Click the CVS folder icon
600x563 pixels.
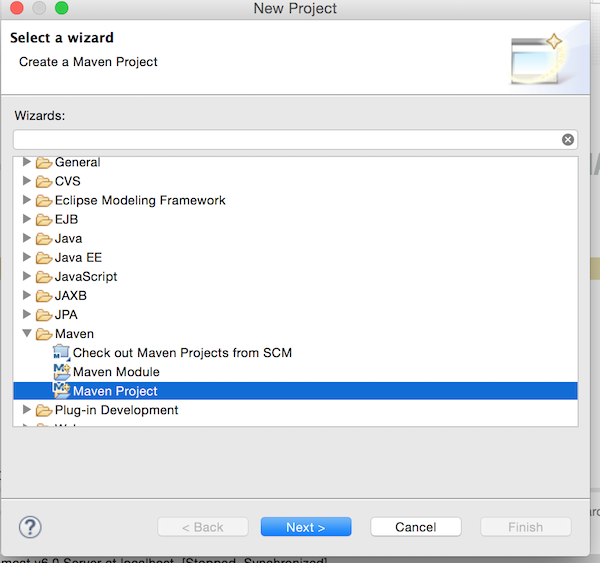tap(44, 181)
